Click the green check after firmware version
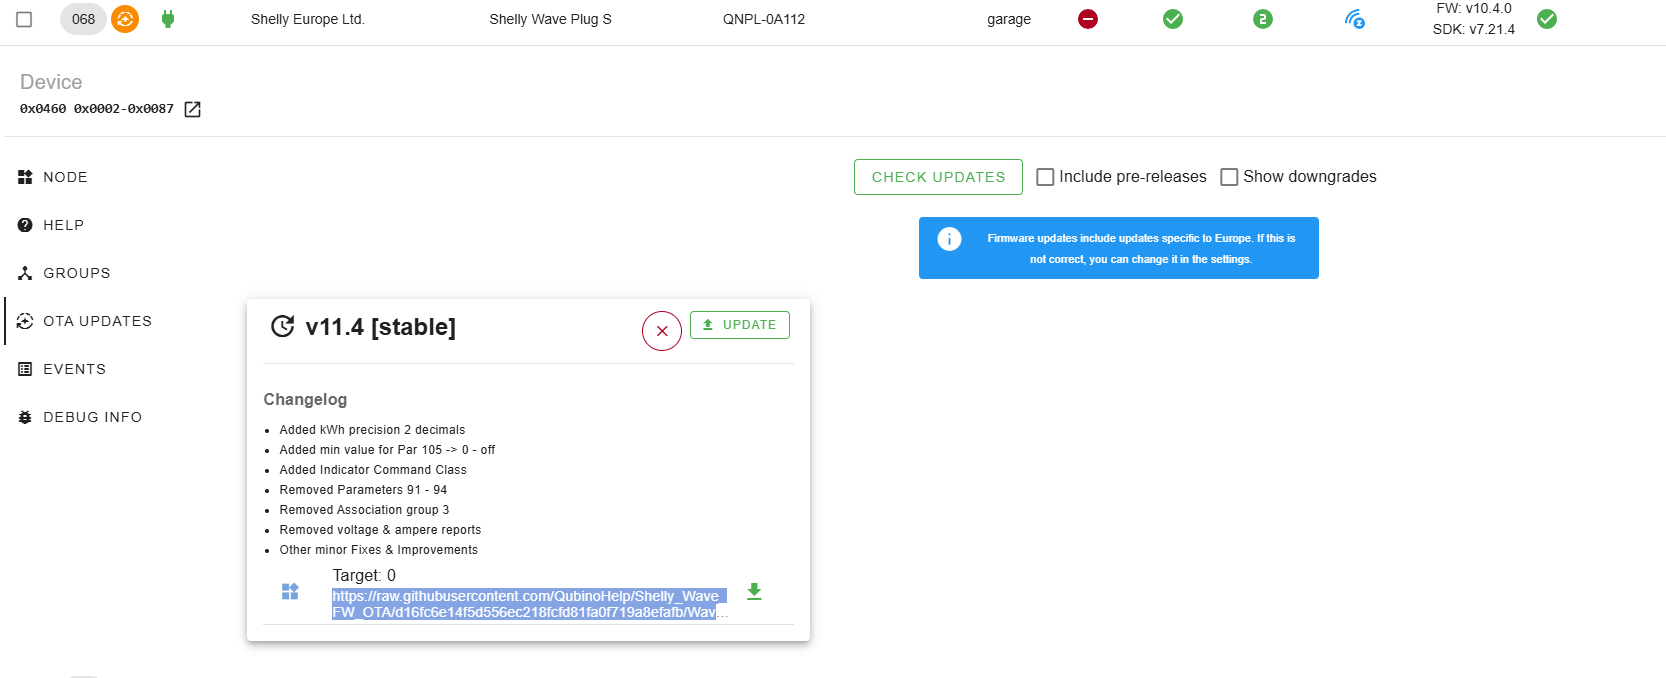The width and height of the screenshot is (1666, 678). 1547,19
